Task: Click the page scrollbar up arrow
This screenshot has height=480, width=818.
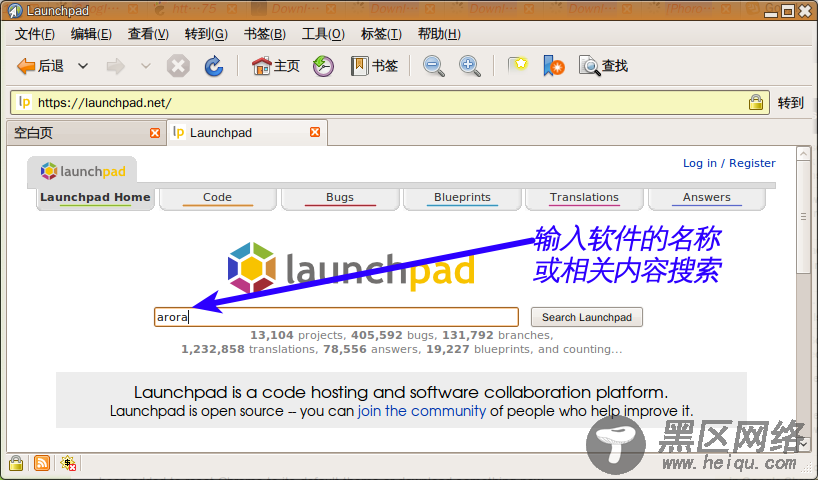Action: click(803, 154)
